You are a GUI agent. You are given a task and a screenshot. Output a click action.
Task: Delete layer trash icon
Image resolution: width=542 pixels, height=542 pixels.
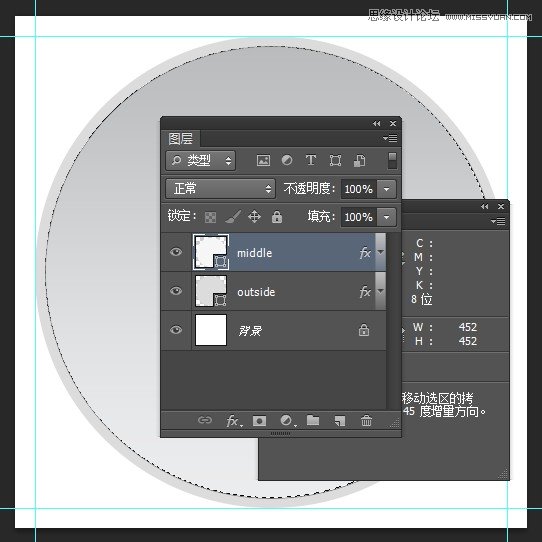pos(366,420)
